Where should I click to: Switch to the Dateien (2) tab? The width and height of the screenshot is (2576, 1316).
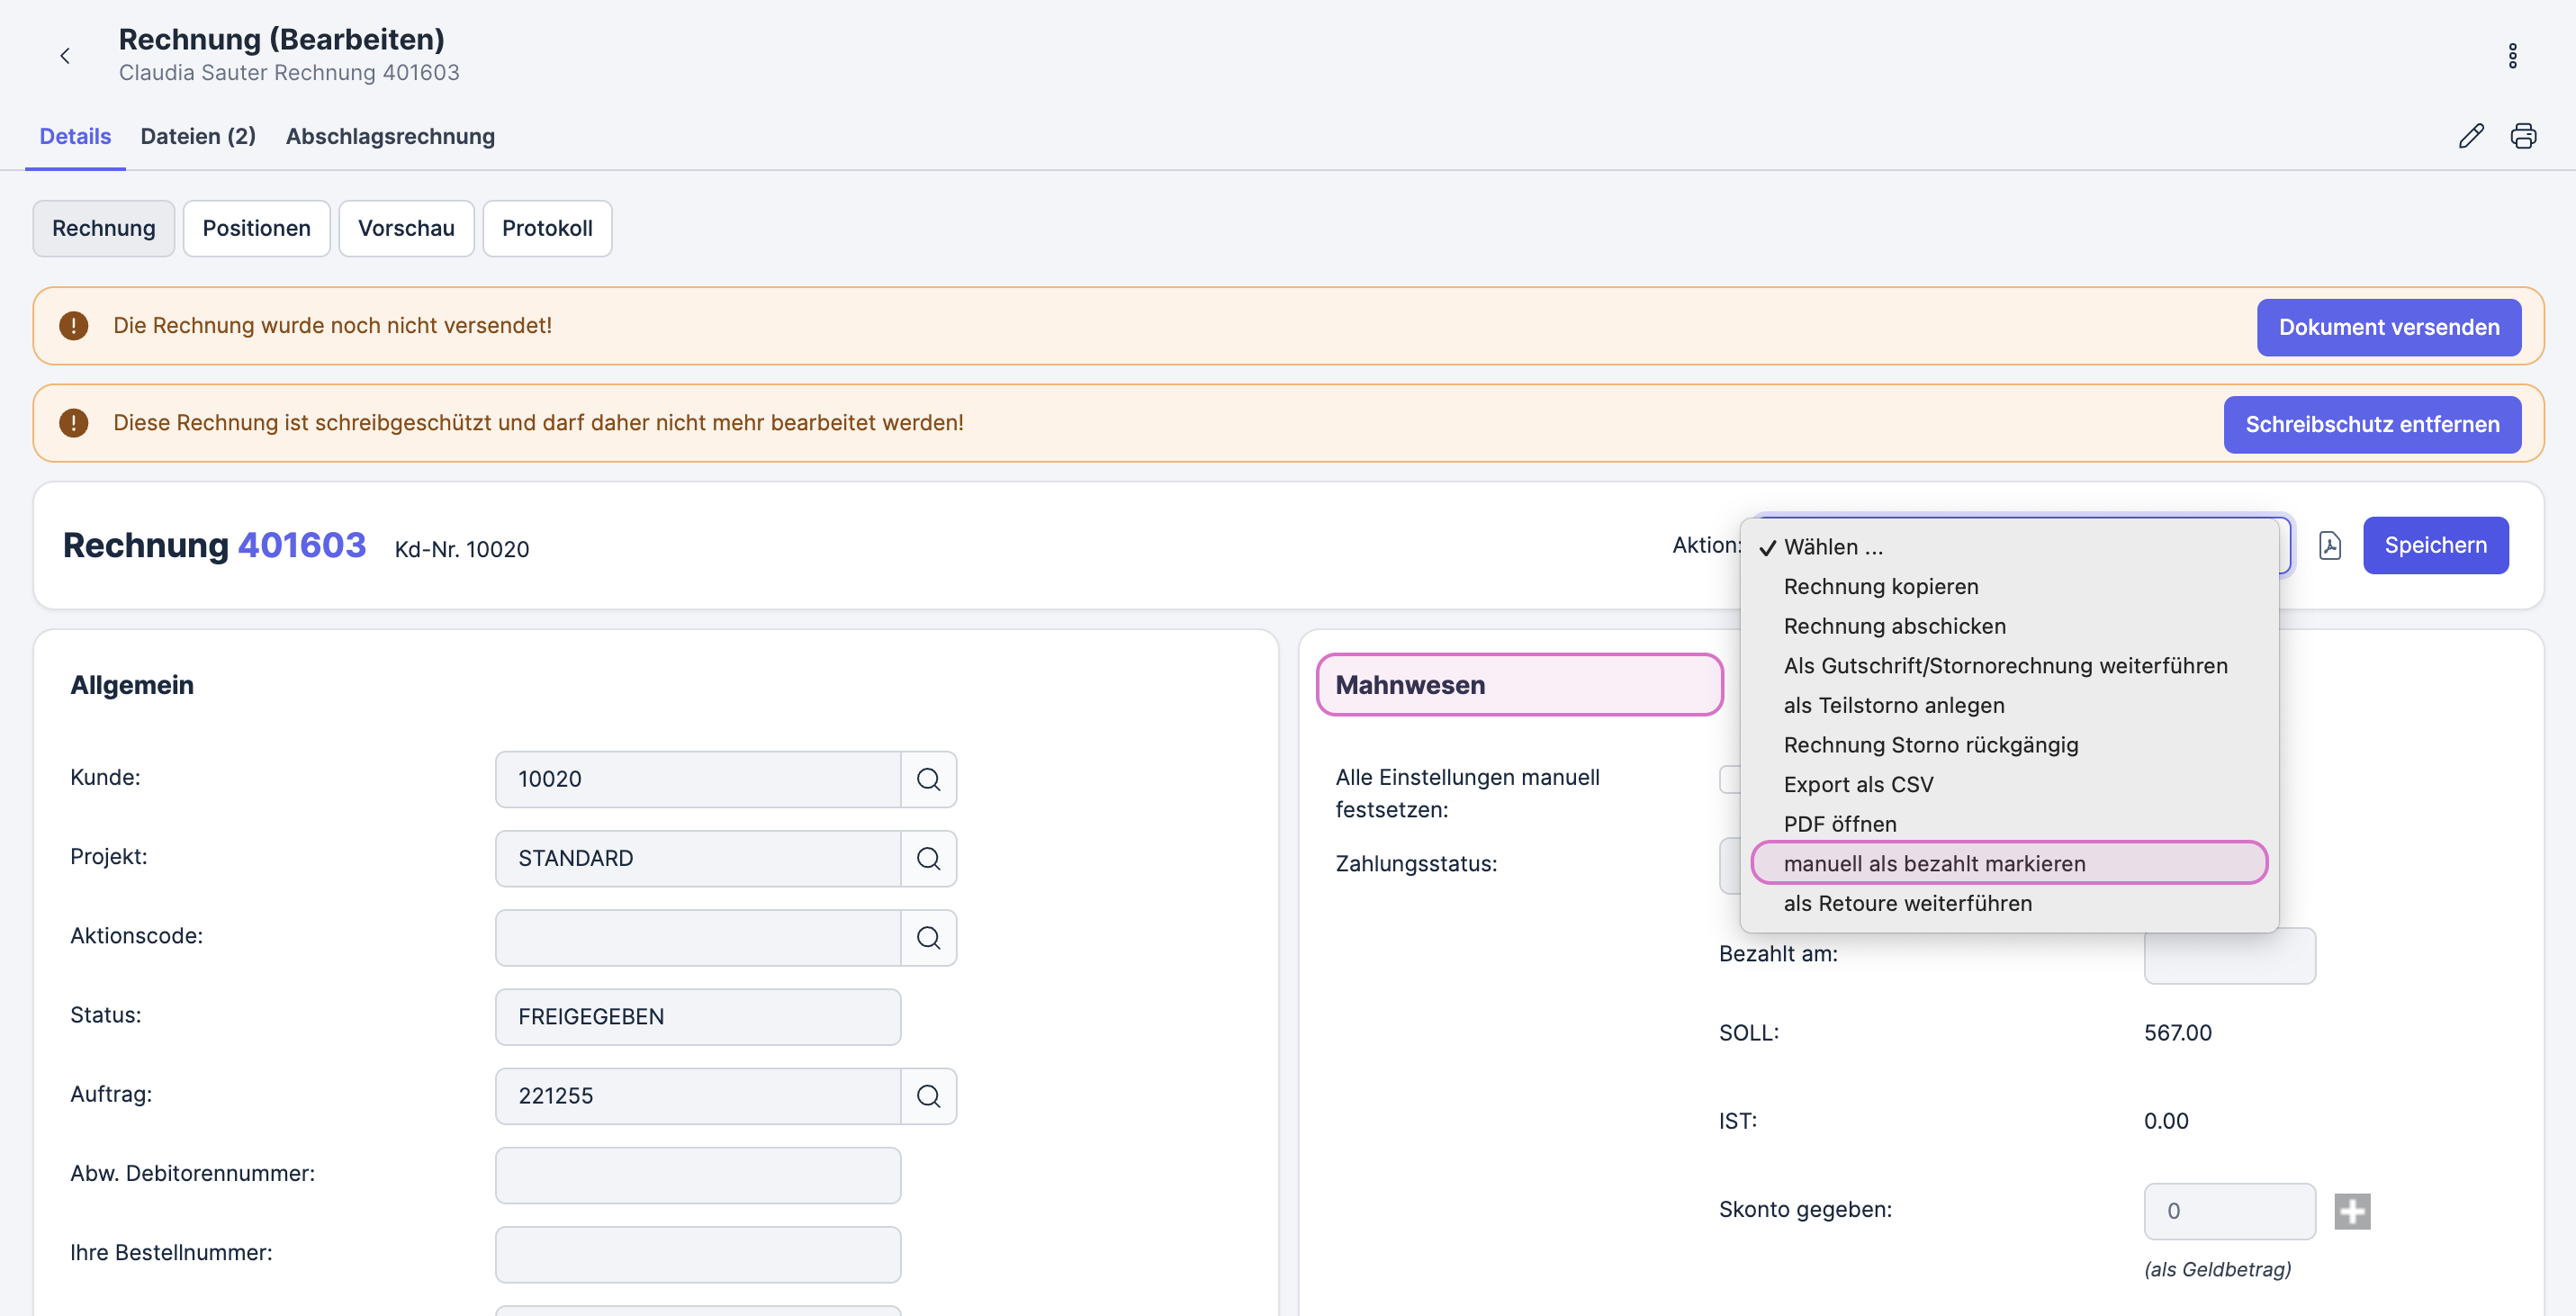tap(198, 136)
